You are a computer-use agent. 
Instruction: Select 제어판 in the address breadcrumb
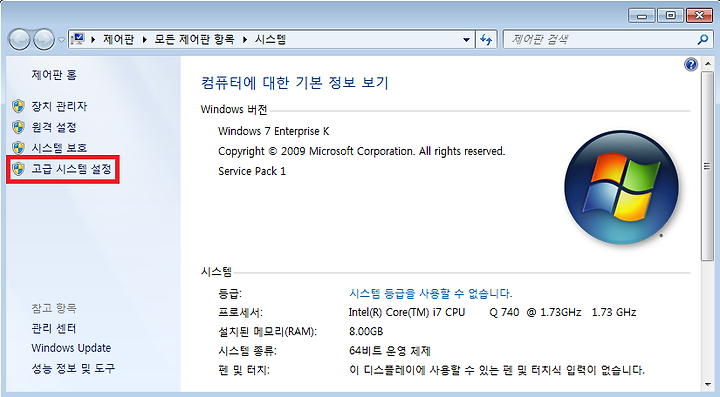click(118, 39)
